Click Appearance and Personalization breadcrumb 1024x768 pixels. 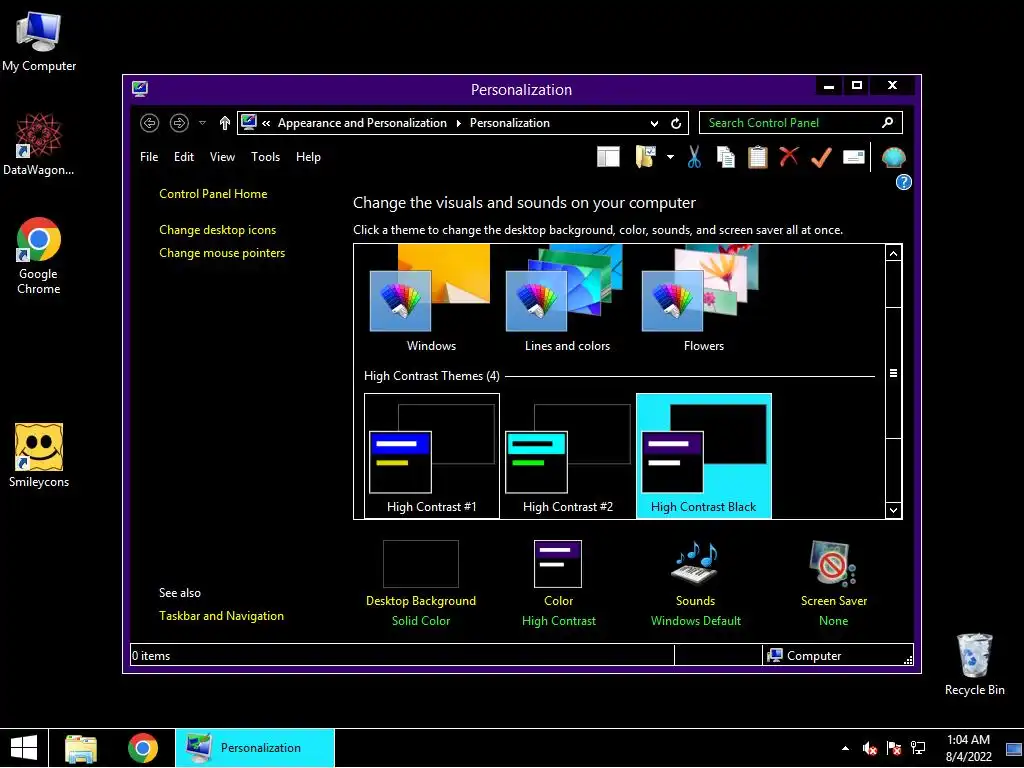click(362, 123)
